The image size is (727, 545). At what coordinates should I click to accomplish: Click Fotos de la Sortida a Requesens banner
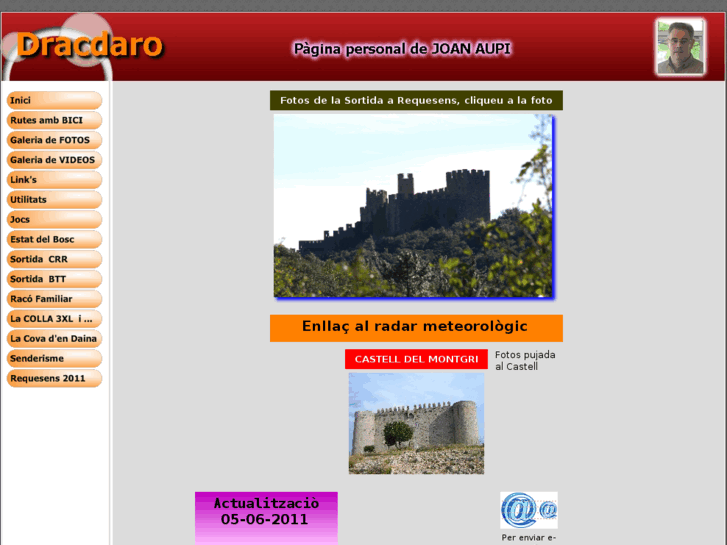coord(416,100)
